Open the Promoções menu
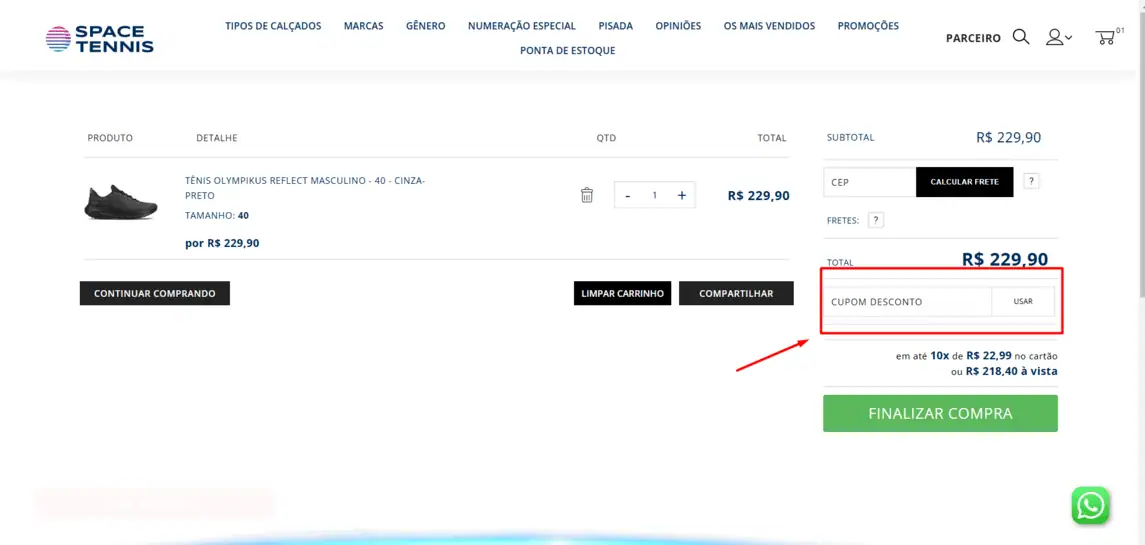Image resolution: width=1145 pixels, height=545 pixels. [868, 26]
